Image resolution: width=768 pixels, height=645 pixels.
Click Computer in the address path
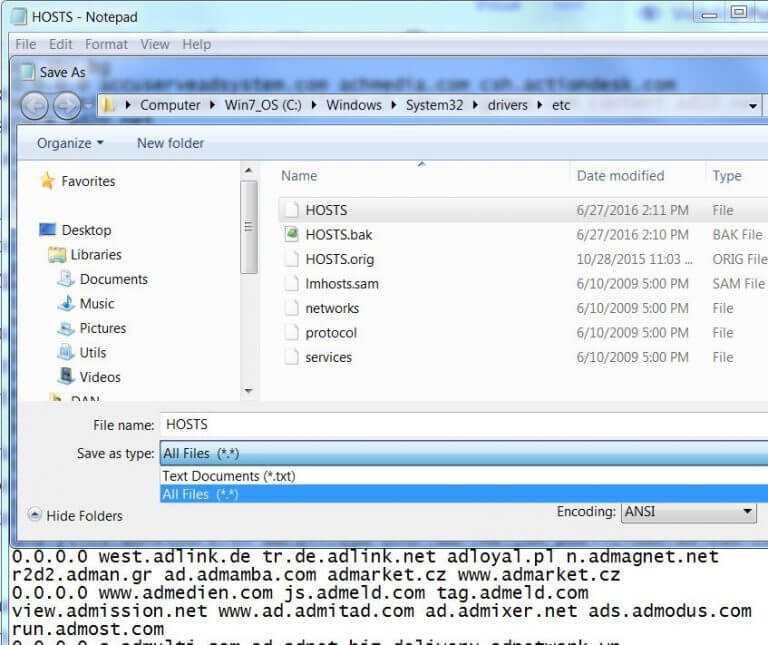(x=170, y=105)
